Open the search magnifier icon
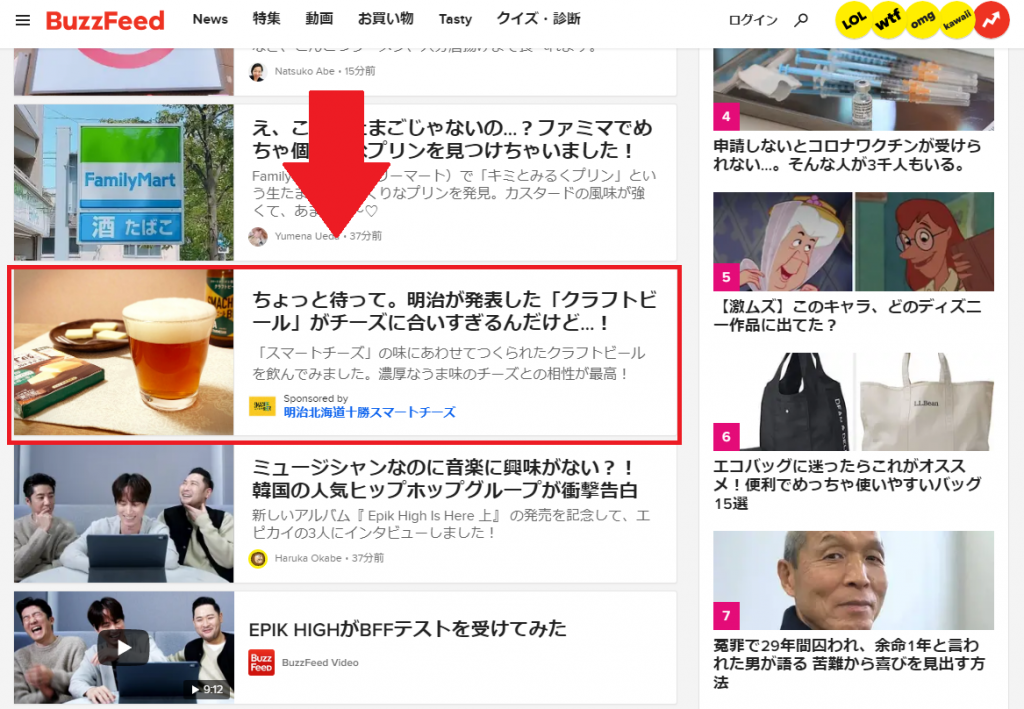 tap(801, 20)
